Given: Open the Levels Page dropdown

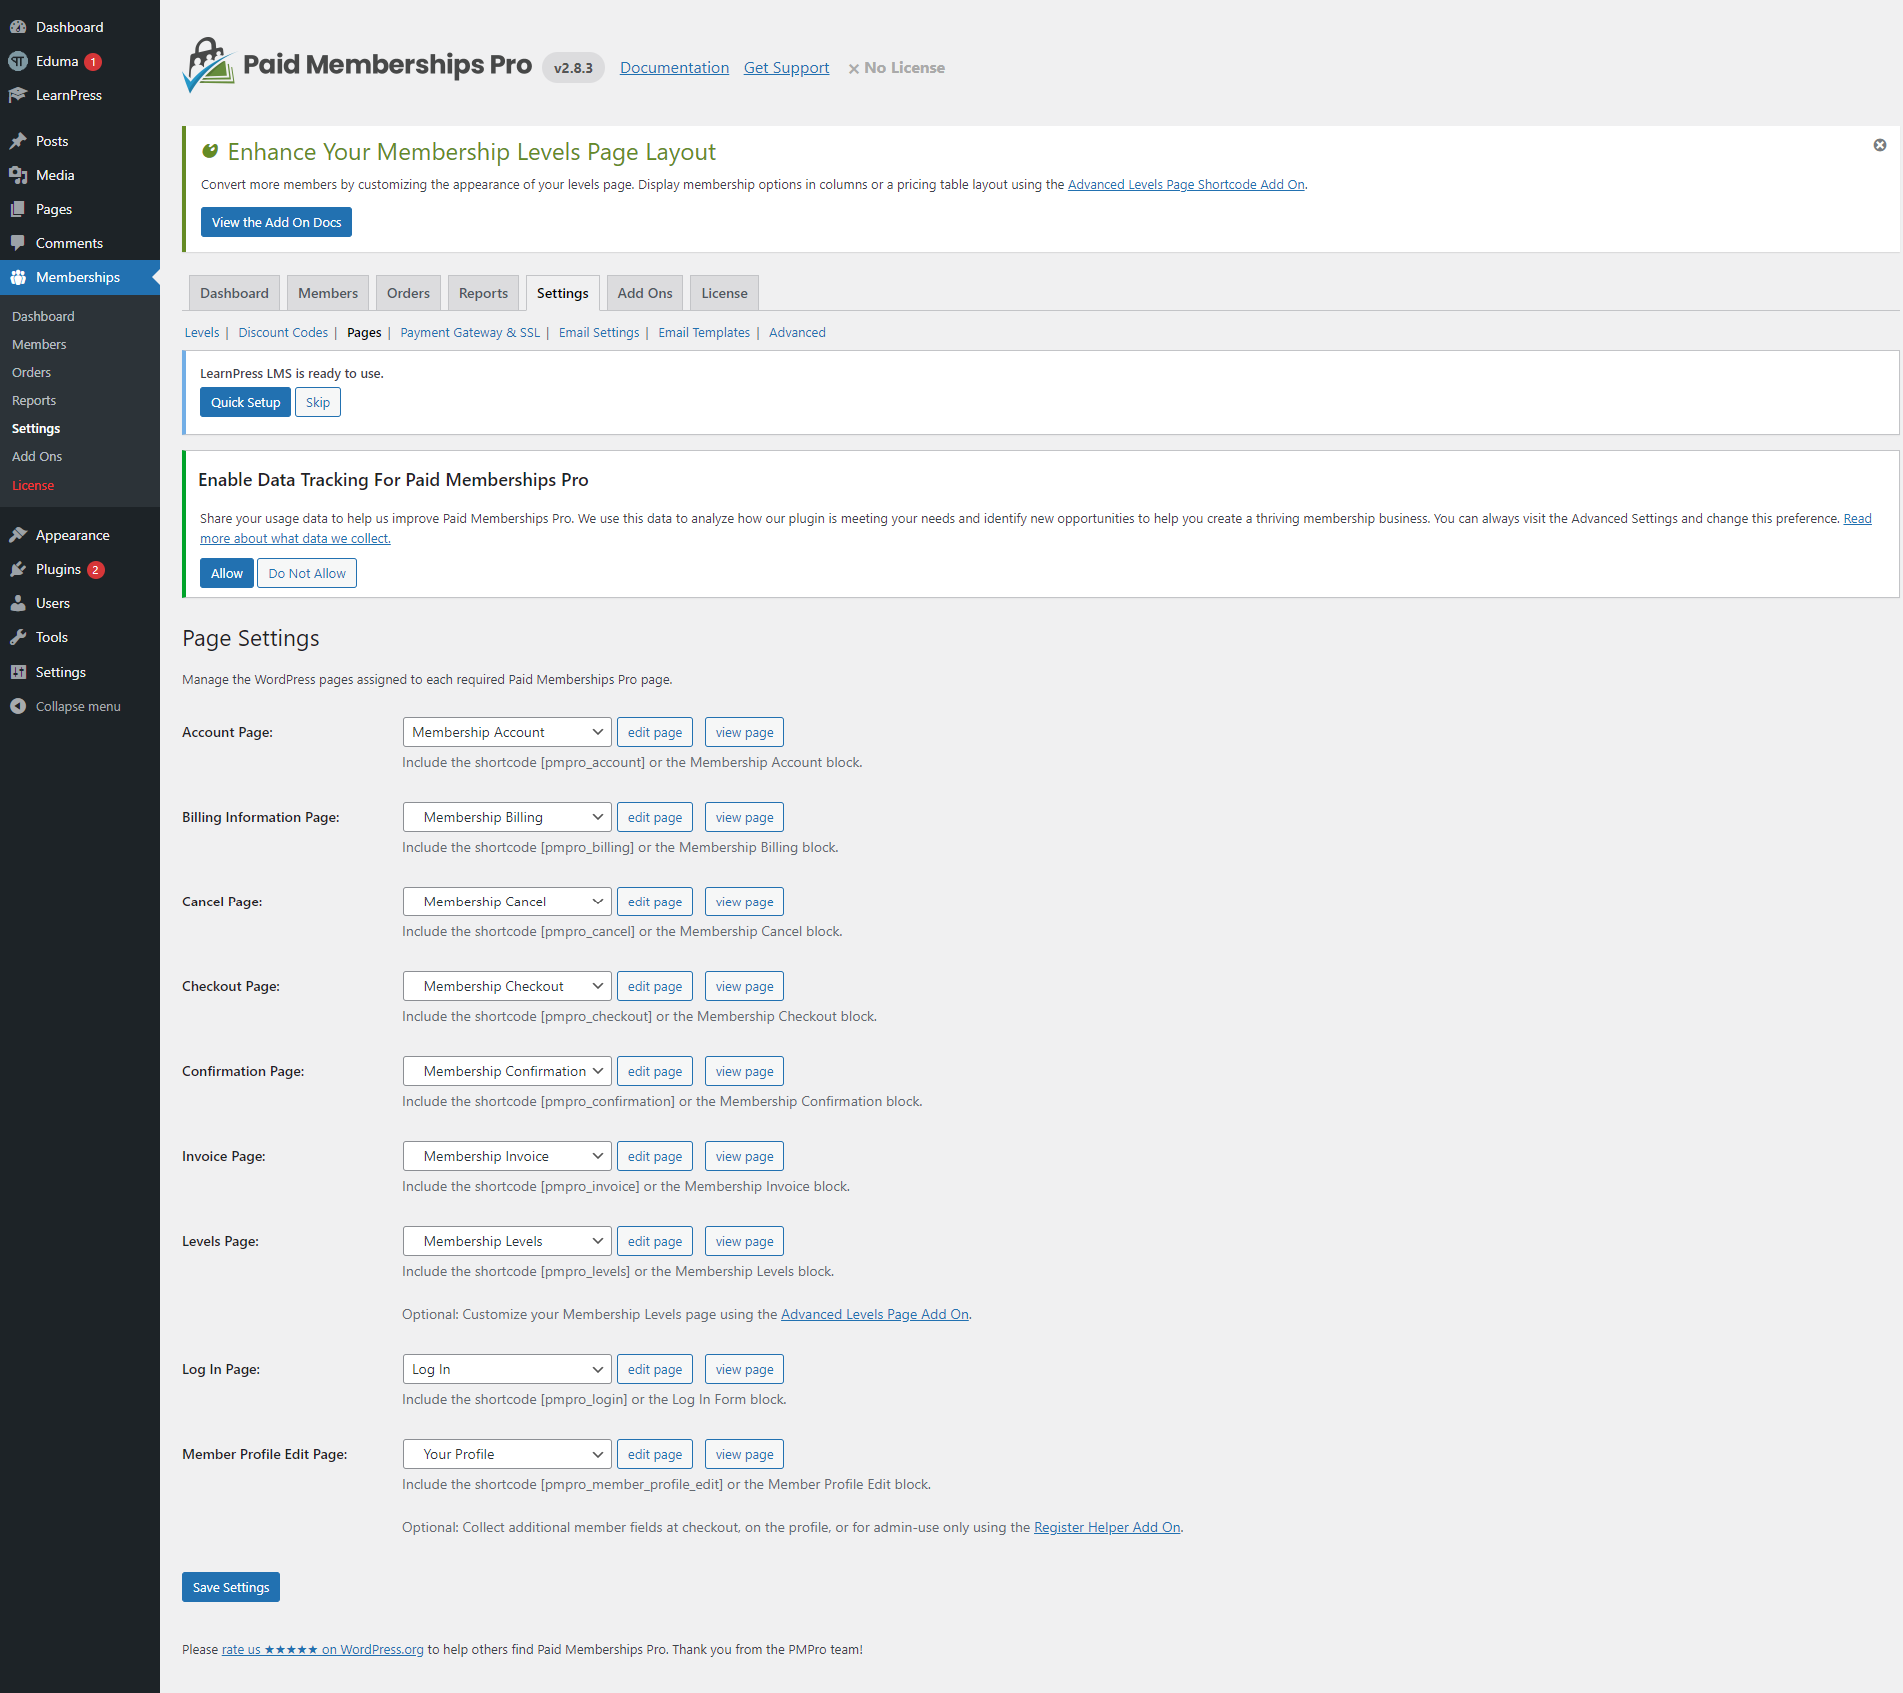Looking at the screenshot, I should (x=507, y=1241).
